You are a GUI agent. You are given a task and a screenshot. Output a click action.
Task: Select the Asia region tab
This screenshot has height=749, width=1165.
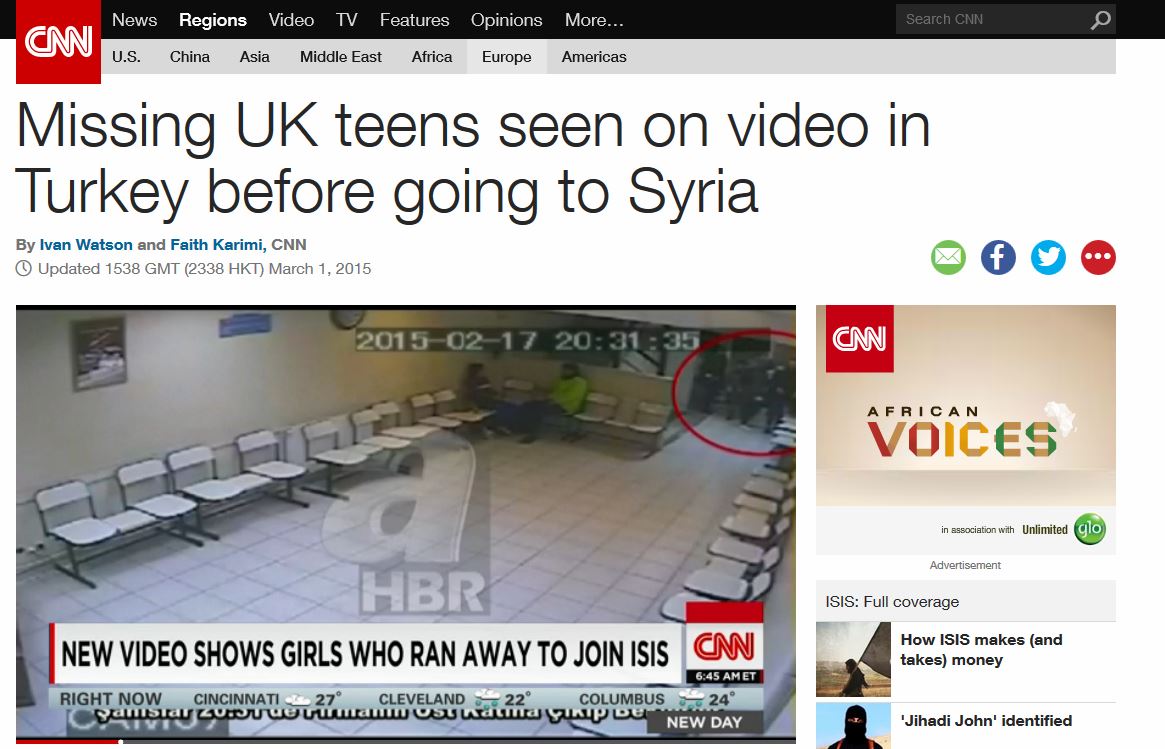pos(254,56)
